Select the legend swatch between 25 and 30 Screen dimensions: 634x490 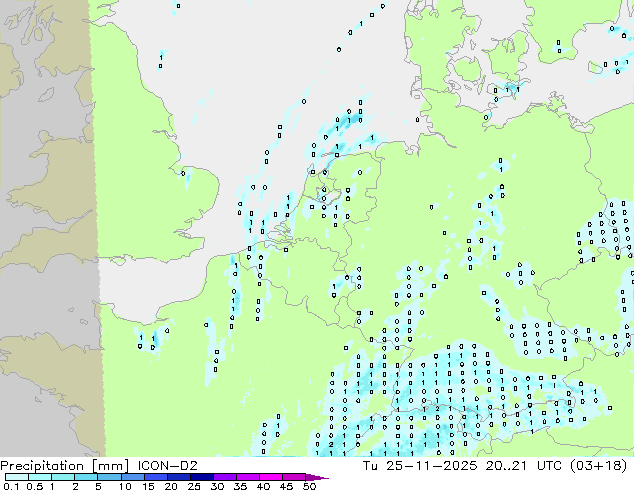click(x=201, y=477)
